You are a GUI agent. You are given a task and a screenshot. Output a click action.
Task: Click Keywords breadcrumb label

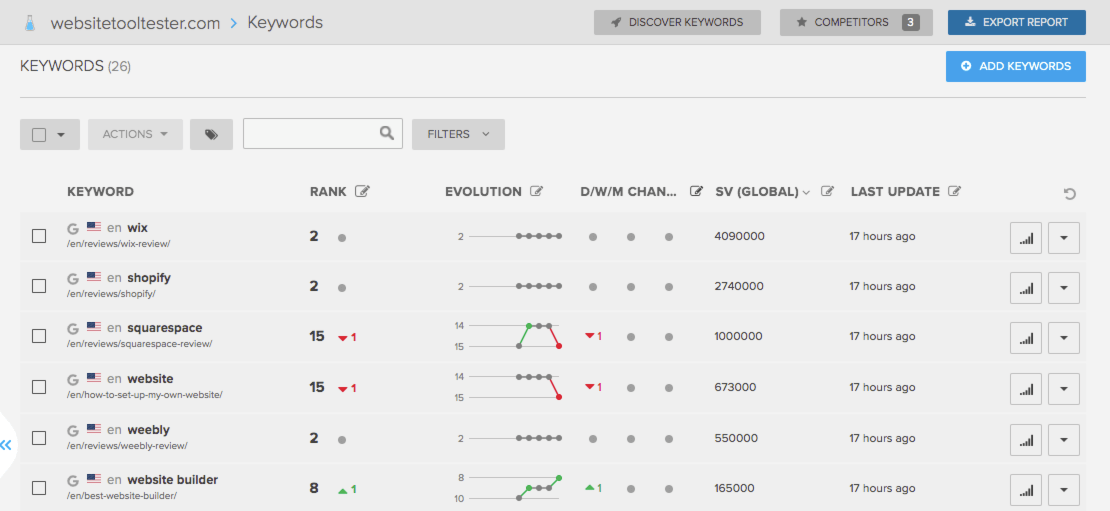pyautogui.click(x=285, y=23)
